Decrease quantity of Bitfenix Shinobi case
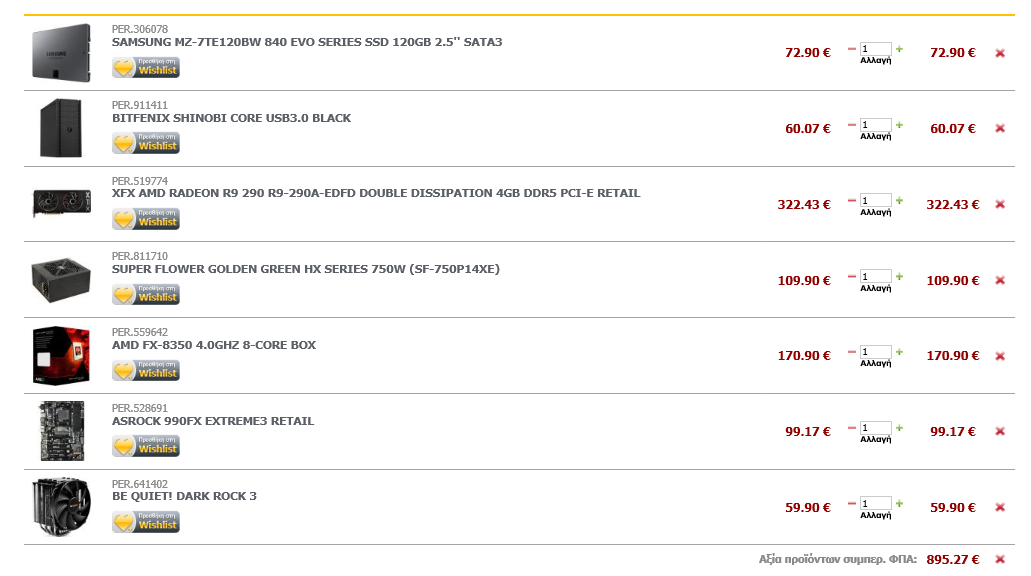Image resolution: width=1031 pixels, height=576 pixels. (x=851, y=125)
